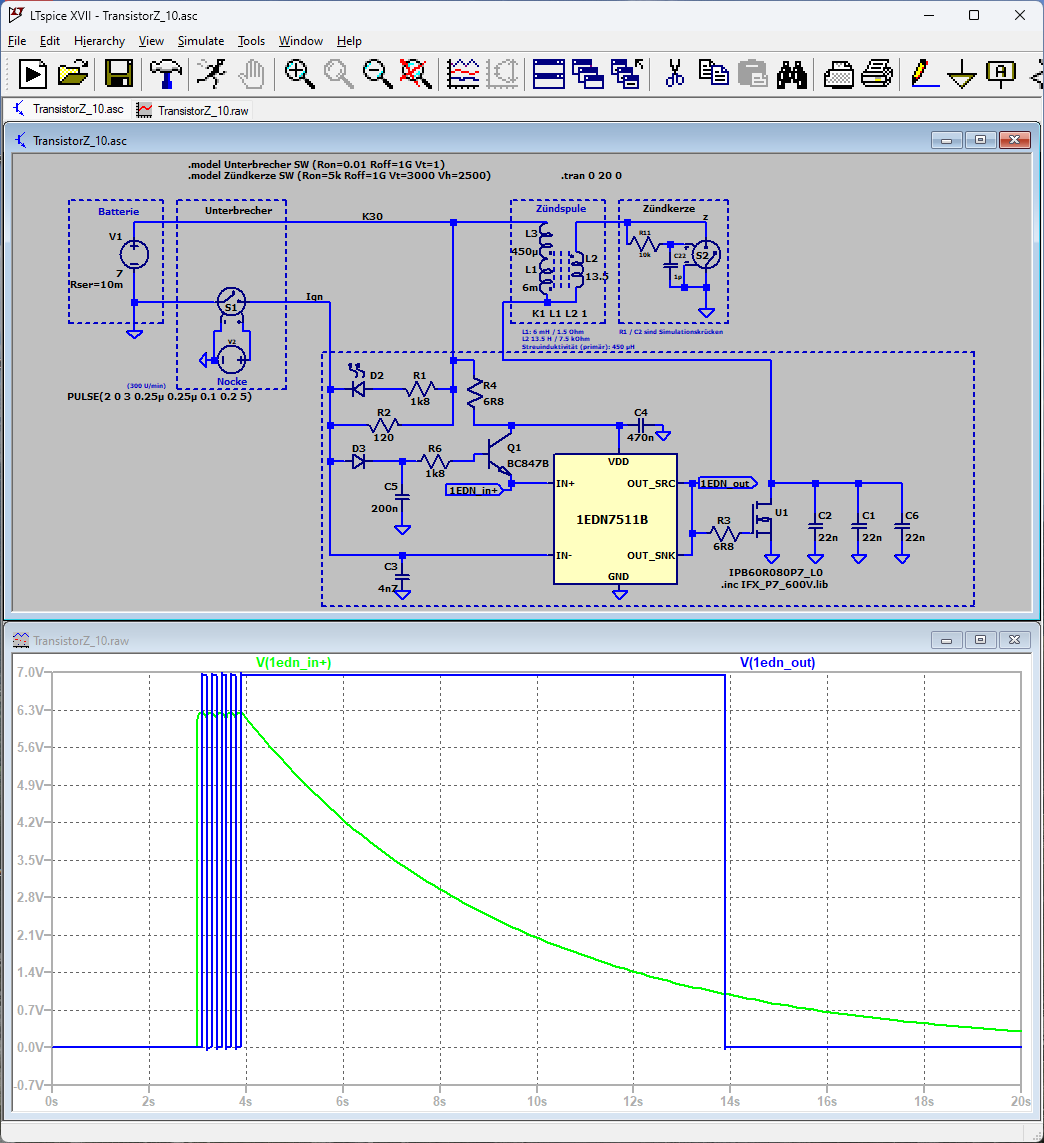Save the schematic with the floppy disk icon
Viewport: 1044px width, 1143px height.
[x=119, y=73]
